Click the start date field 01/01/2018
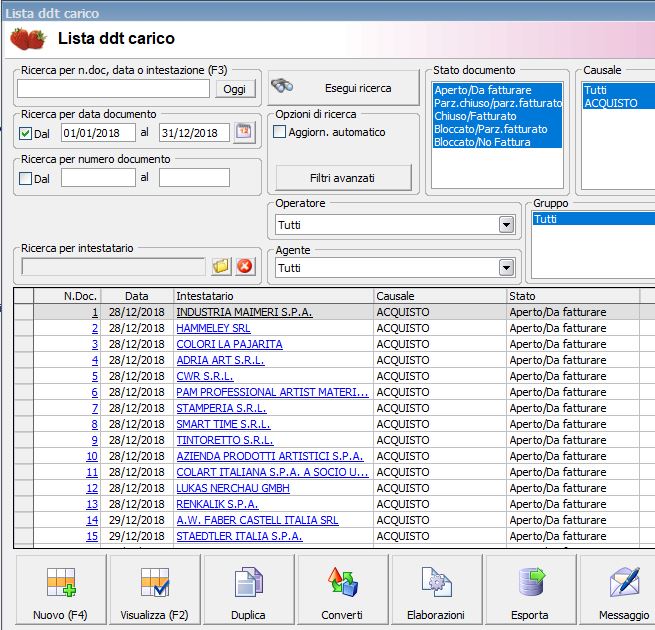Viewport: 655px width, 630px height. coord(98,133)
